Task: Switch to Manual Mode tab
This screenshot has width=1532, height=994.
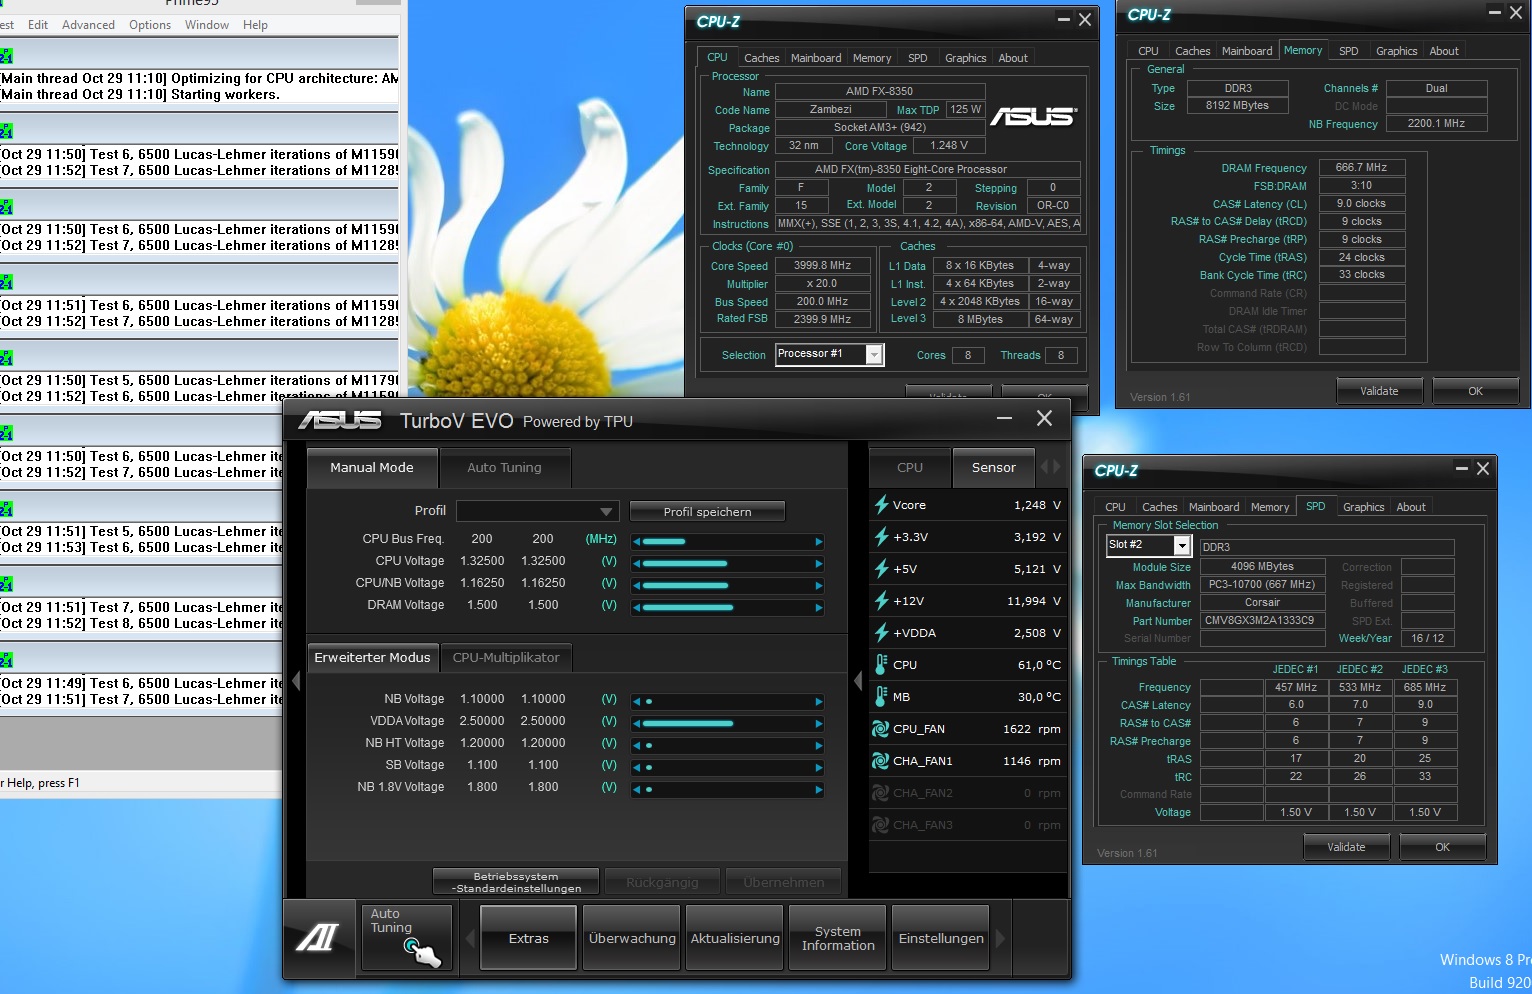Action: (372, 467)
